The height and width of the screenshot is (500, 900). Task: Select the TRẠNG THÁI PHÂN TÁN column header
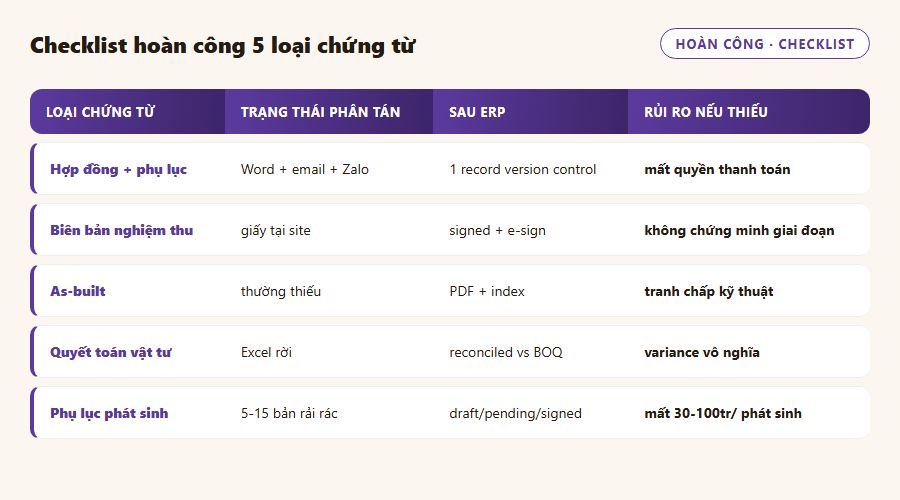point(329,111)
